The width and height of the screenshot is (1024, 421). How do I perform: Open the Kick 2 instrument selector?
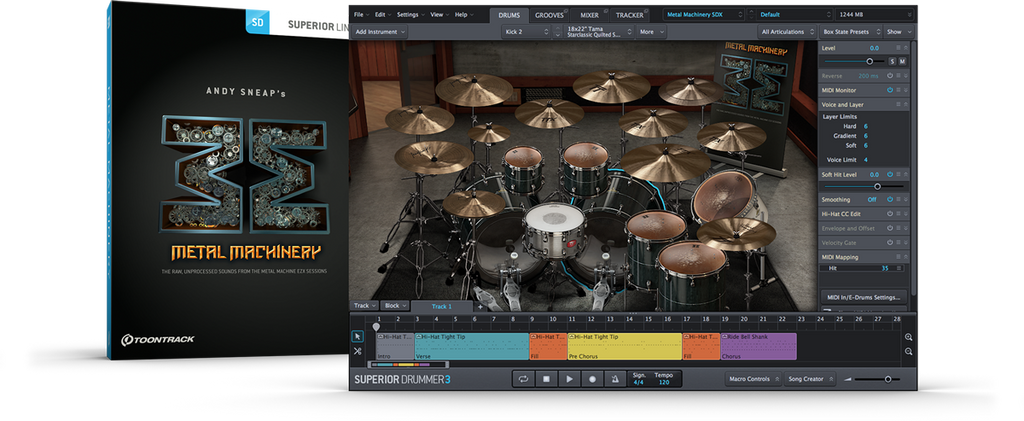[x=526, y=31]
